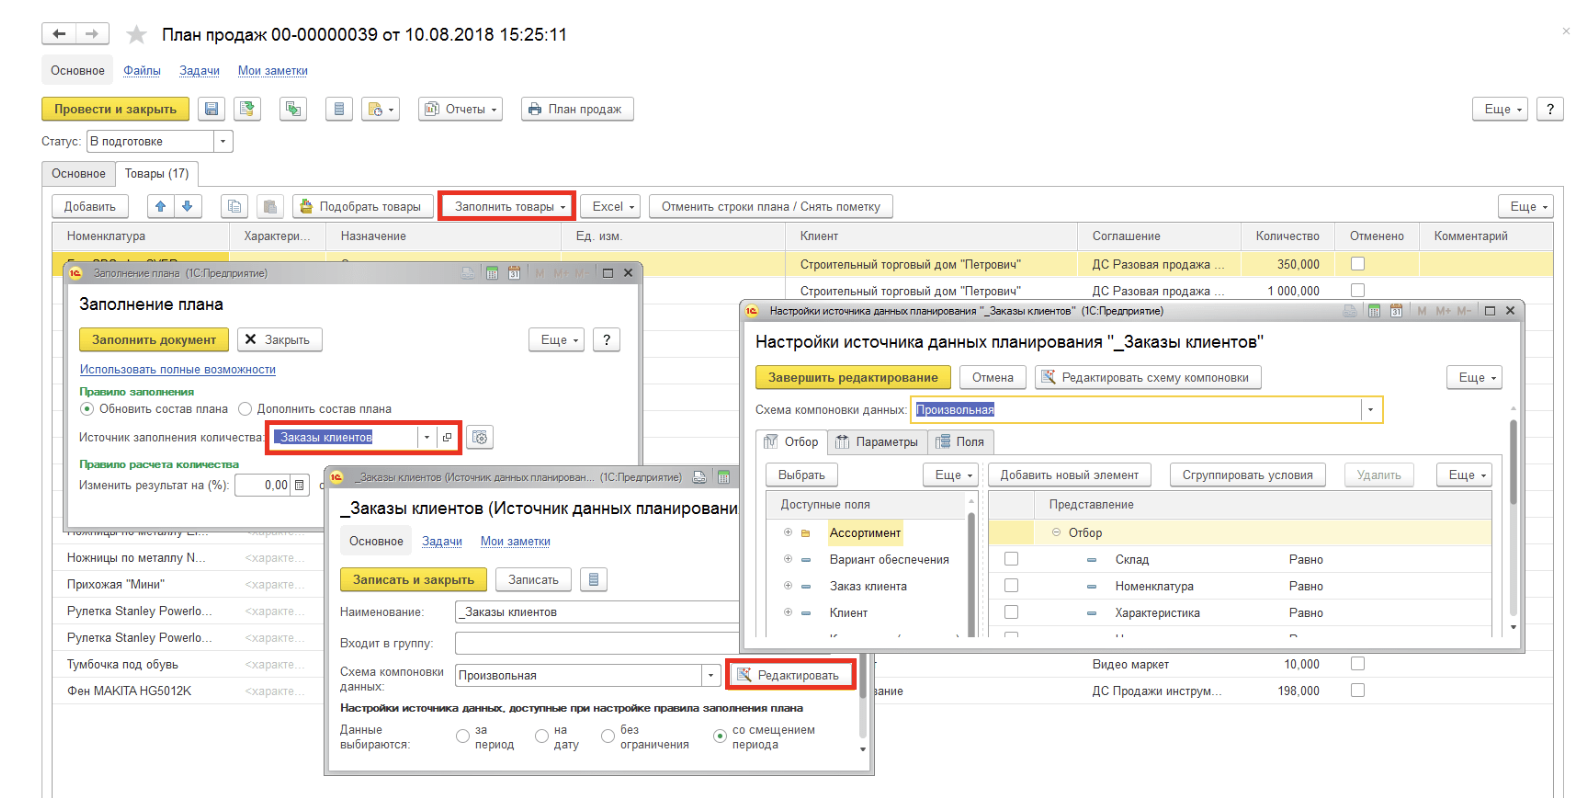Open the Статус dropdown list
The width and height of the screenshot is (1596, 798).
click(x=223, y=141)
